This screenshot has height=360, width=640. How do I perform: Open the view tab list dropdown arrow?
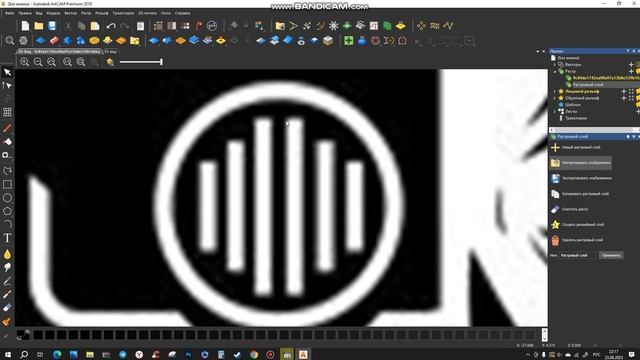pos(538,52)
